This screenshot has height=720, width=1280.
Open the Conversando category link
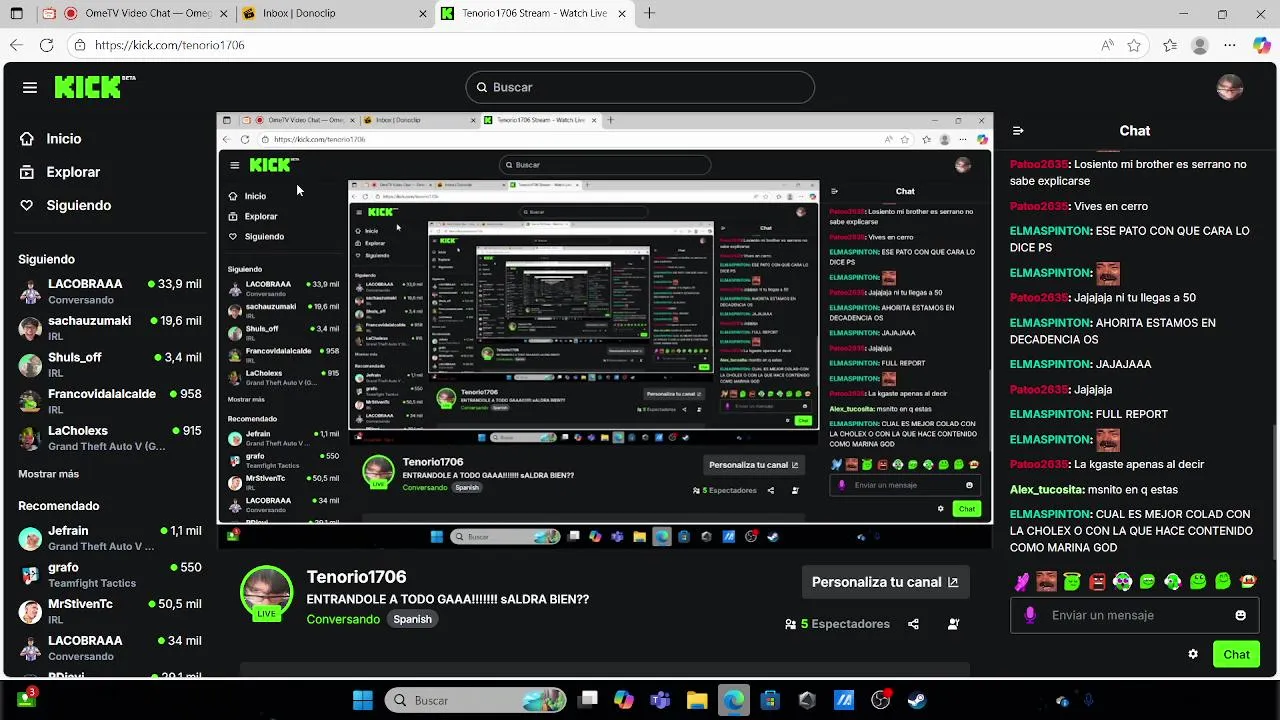tap(343, 619)
